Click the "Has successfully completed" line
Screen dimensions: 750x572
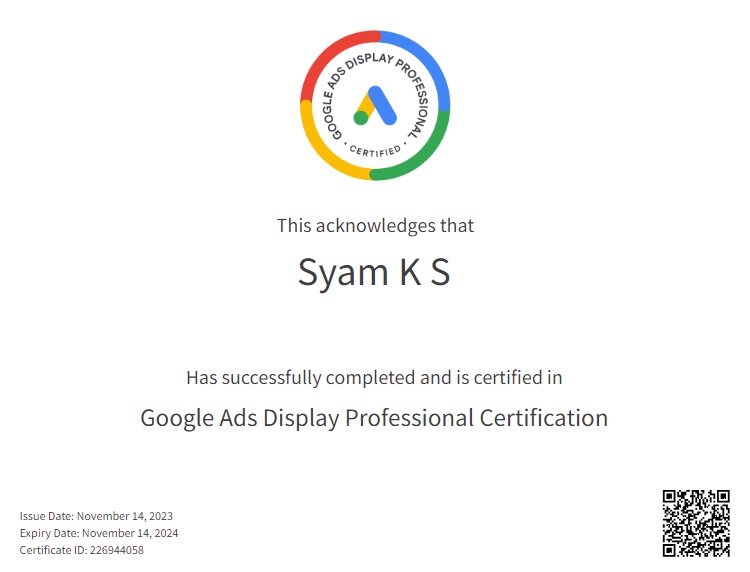374,378
